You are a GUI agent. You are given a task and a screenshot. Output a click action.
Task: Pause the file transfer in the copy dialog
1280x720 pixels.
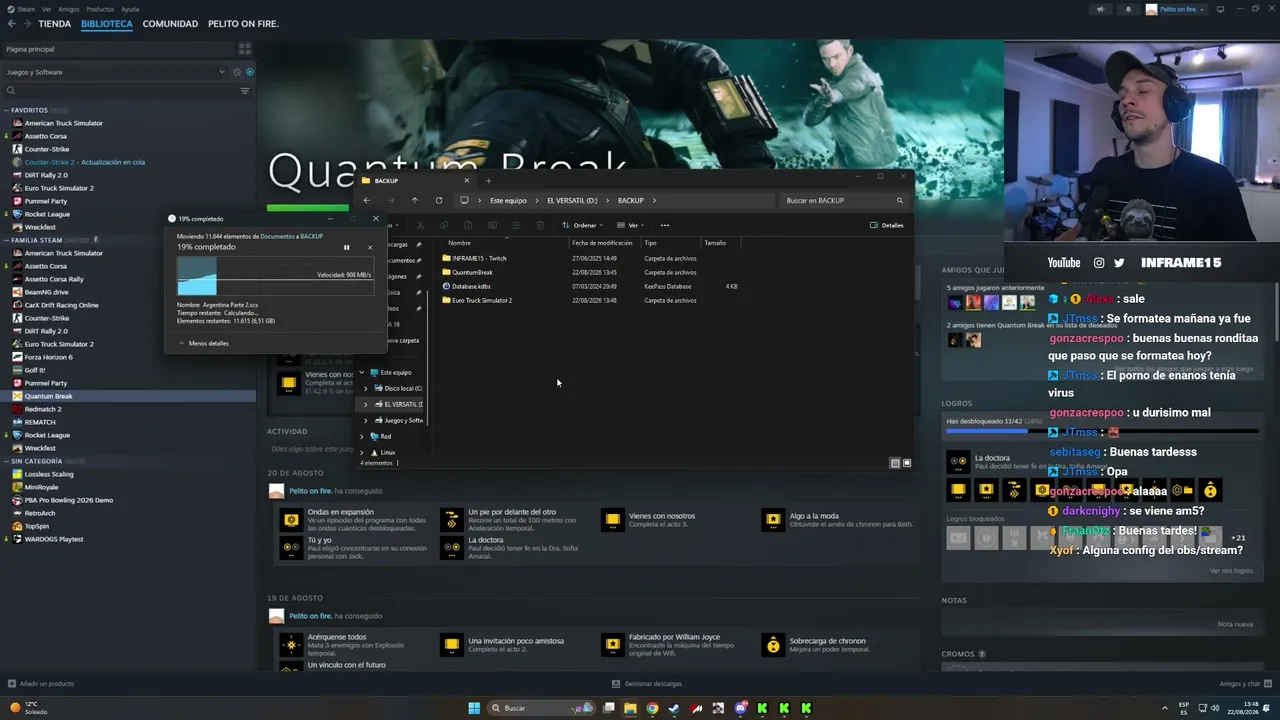[347, 247]
